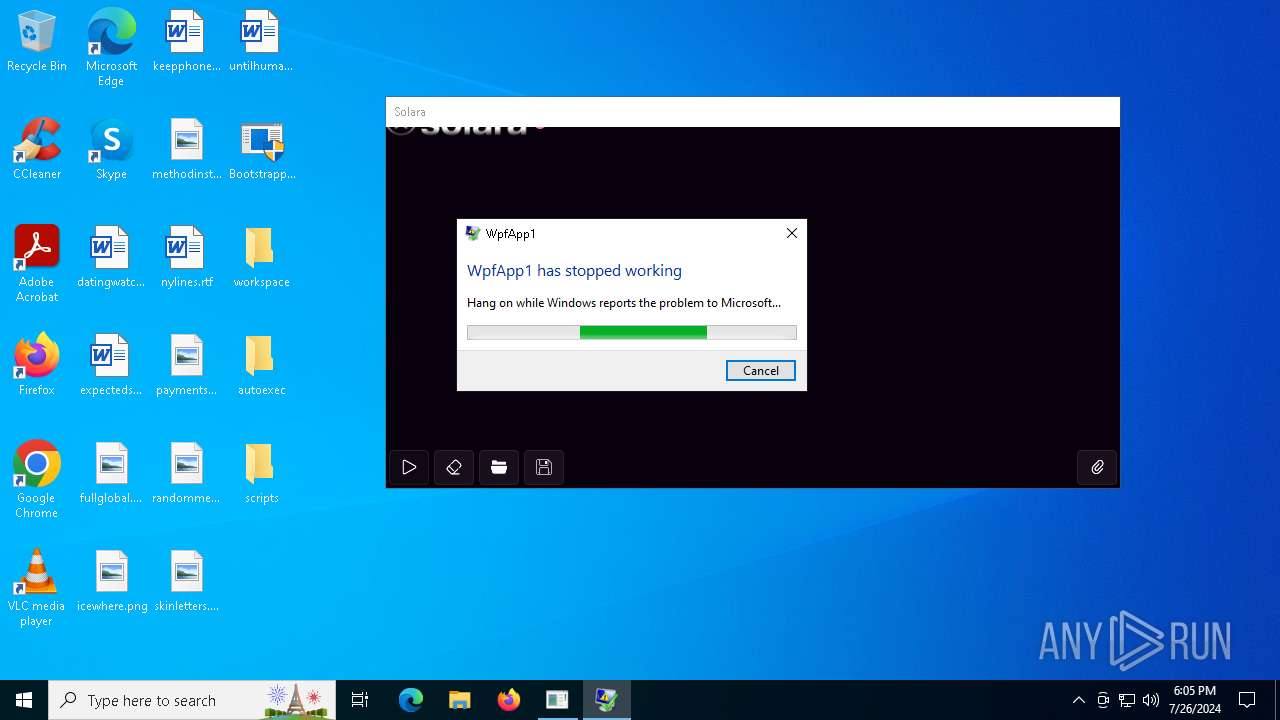Select the keepphone Word document icon
Screen dimensions: 1280x720
pyautogui.click(x=186, y=42)
